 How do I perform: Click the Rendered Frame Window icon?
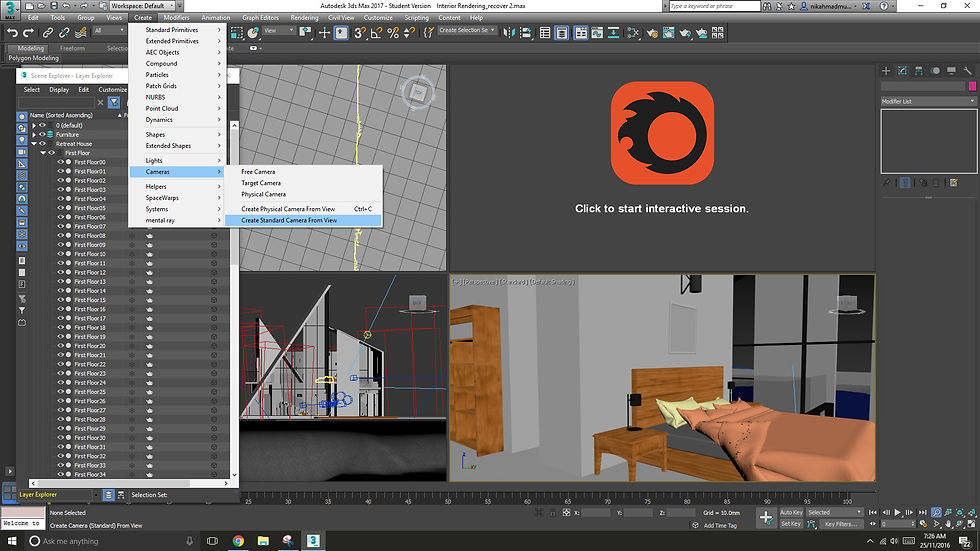click(x=668, y=32)
